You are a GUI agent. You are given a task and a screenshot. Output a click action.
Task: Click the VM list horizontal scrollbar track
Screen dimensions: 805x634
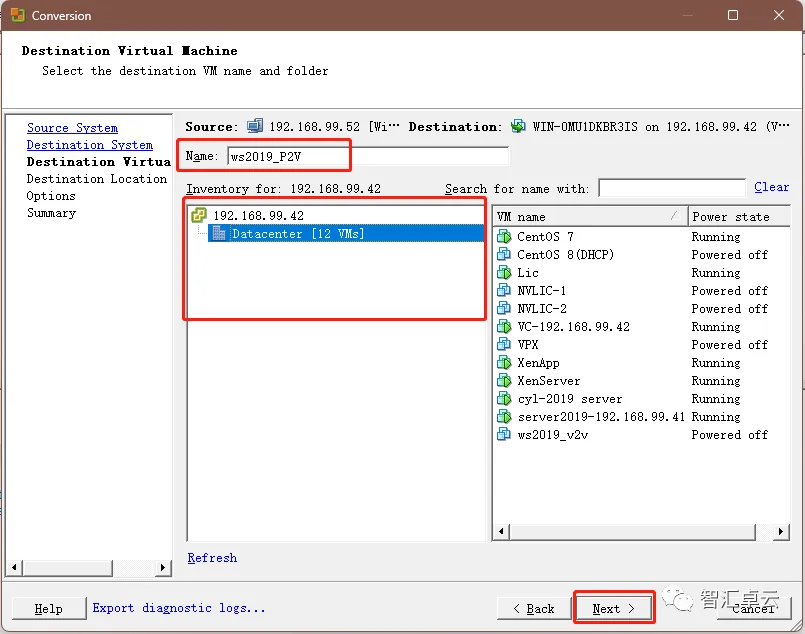pyautogui.click(x=764, y=532)
